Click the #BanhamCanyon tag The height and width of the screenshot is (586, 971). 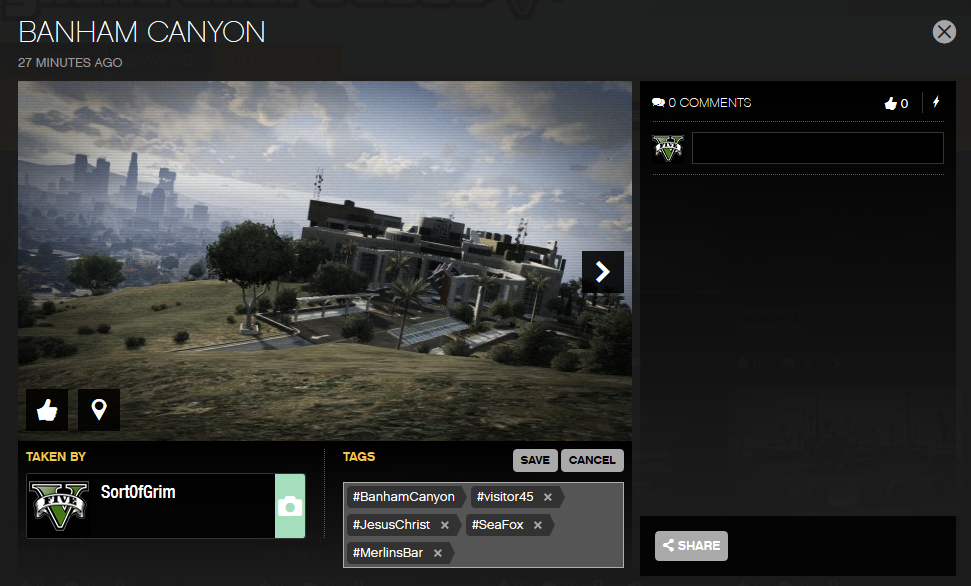[x=403, y=497]
